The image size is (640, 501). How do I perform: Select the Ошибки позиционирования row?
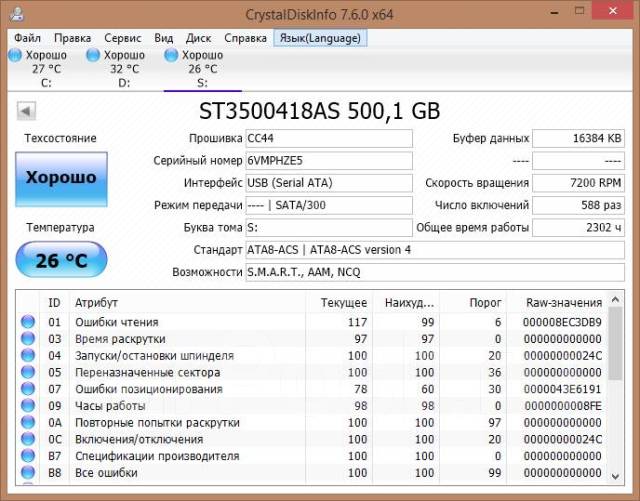click(312, 389)
